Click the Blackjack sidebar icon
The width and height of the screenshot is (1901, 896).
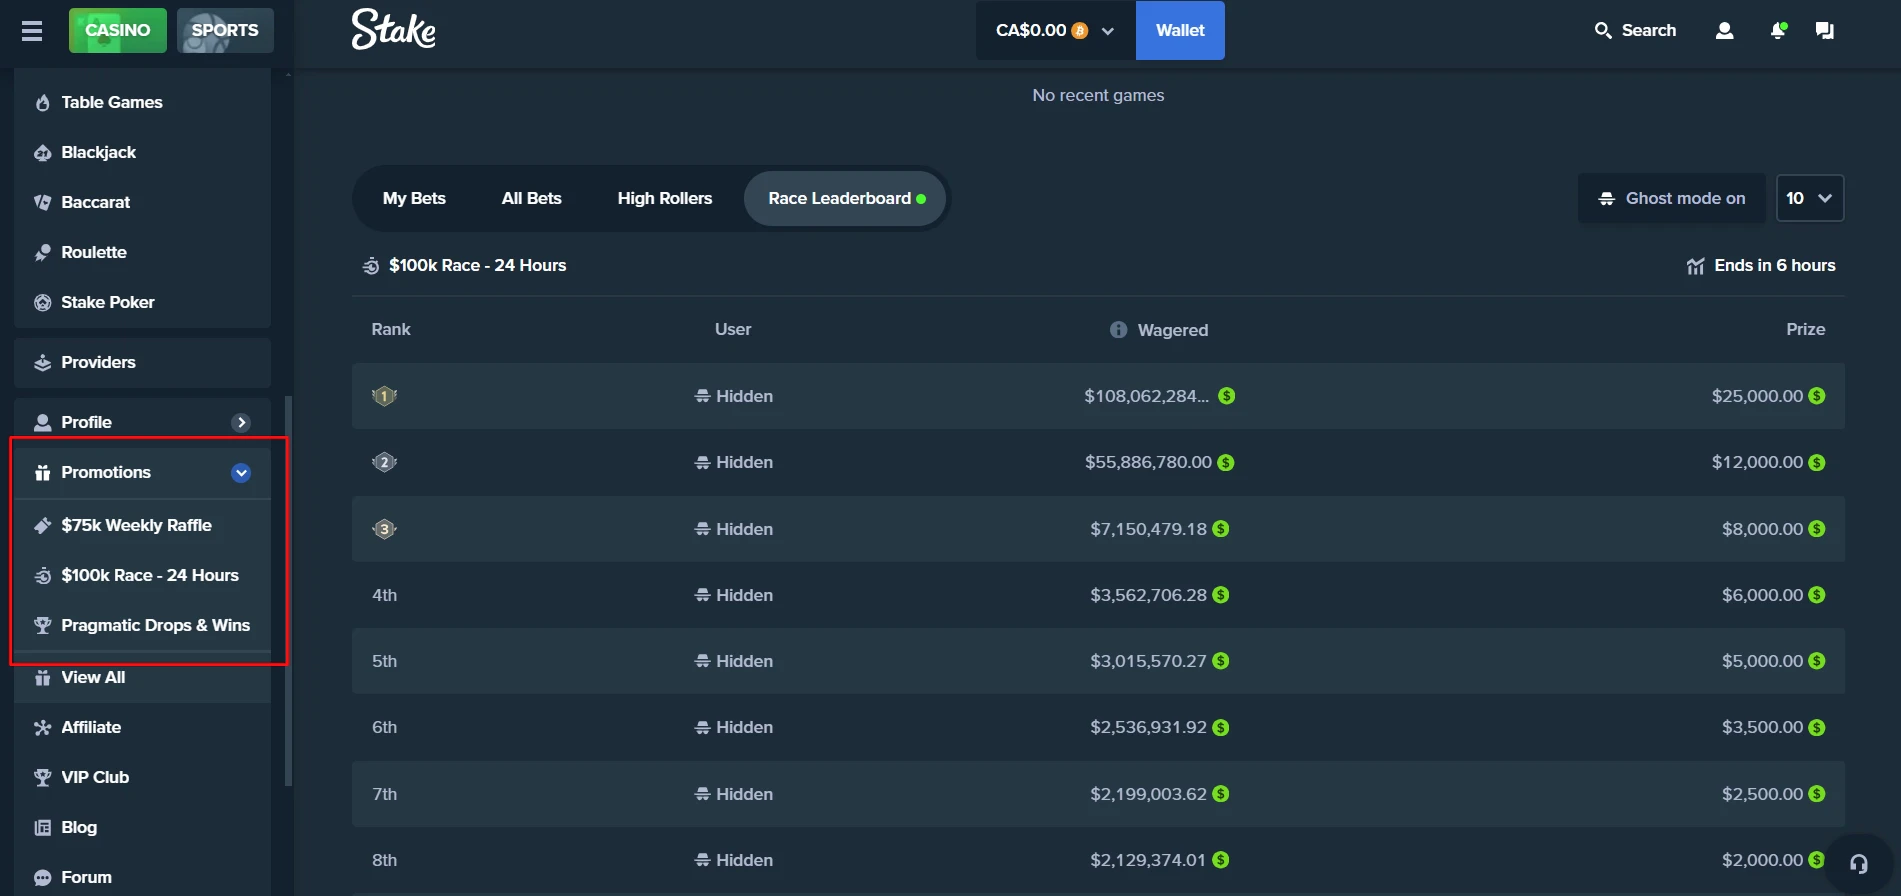click(x=42, y=152)
